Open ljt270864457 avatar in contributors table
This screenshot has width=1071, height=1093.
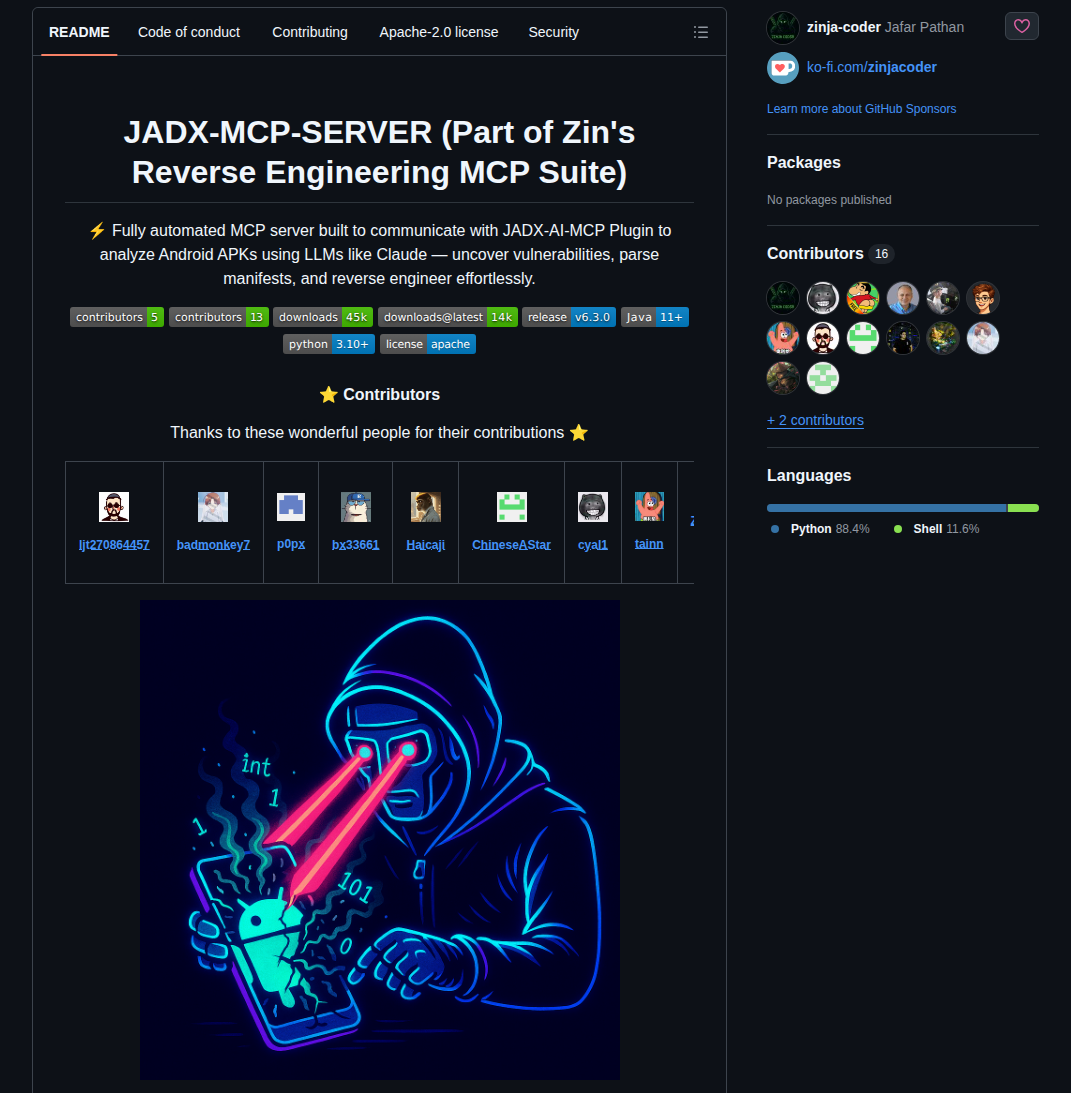click(114, 507)
